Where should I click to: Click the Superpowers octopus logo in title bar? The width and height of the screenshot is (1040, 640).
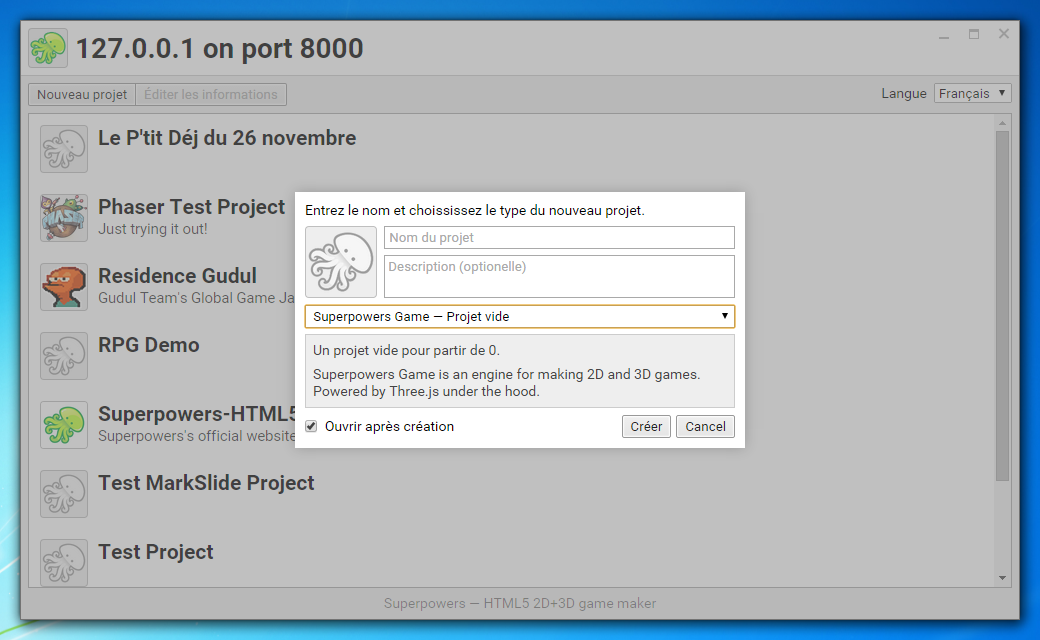pyautogui.click(x=48, y=48)
